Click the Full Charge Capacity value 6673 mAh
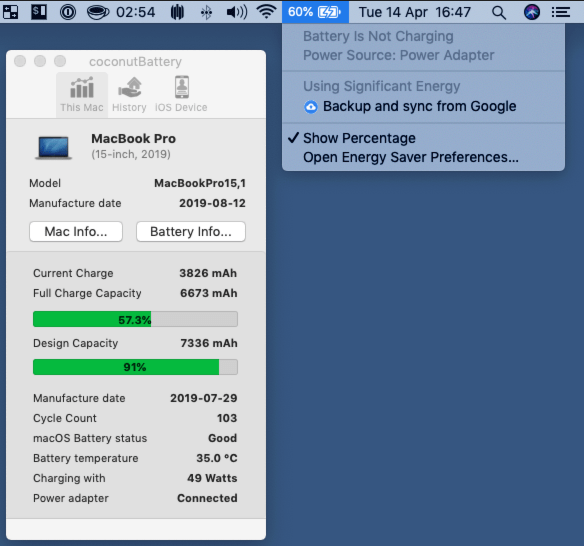Screen dimensions: 584x546 [x=209, y=293]
